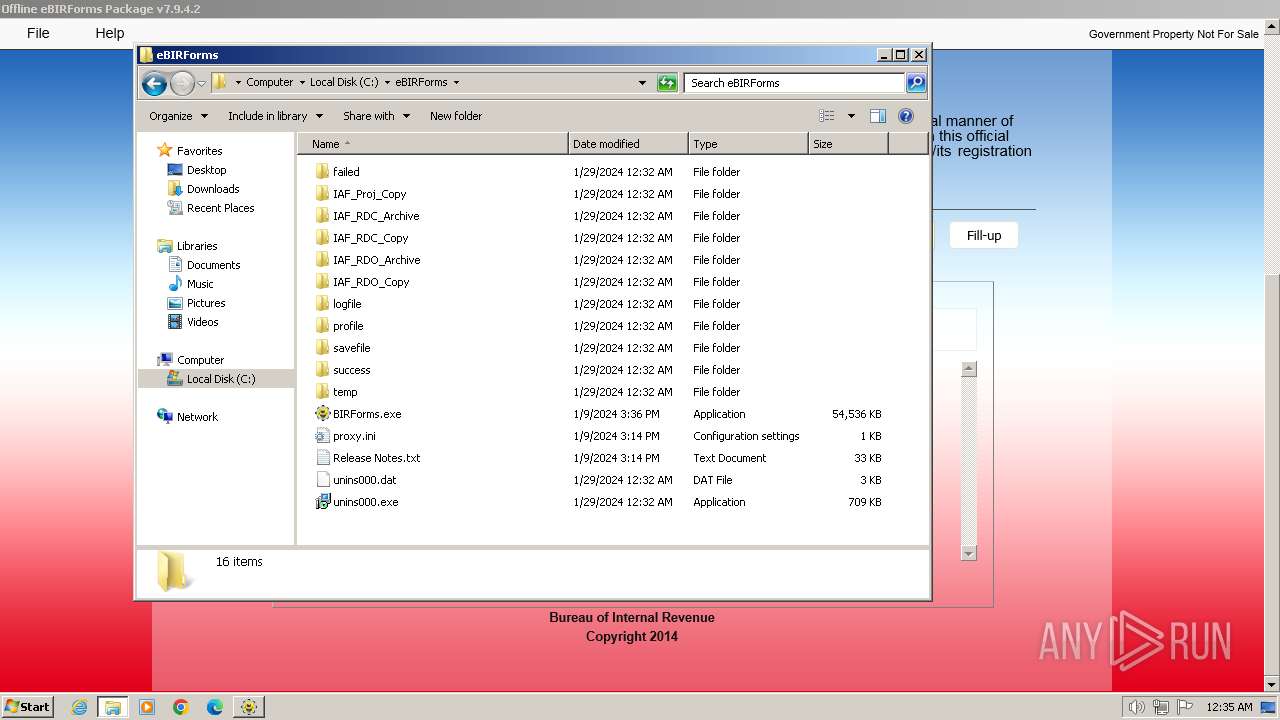Open the Videos library
Screen dimensions: 1280x720
(202, 322)
